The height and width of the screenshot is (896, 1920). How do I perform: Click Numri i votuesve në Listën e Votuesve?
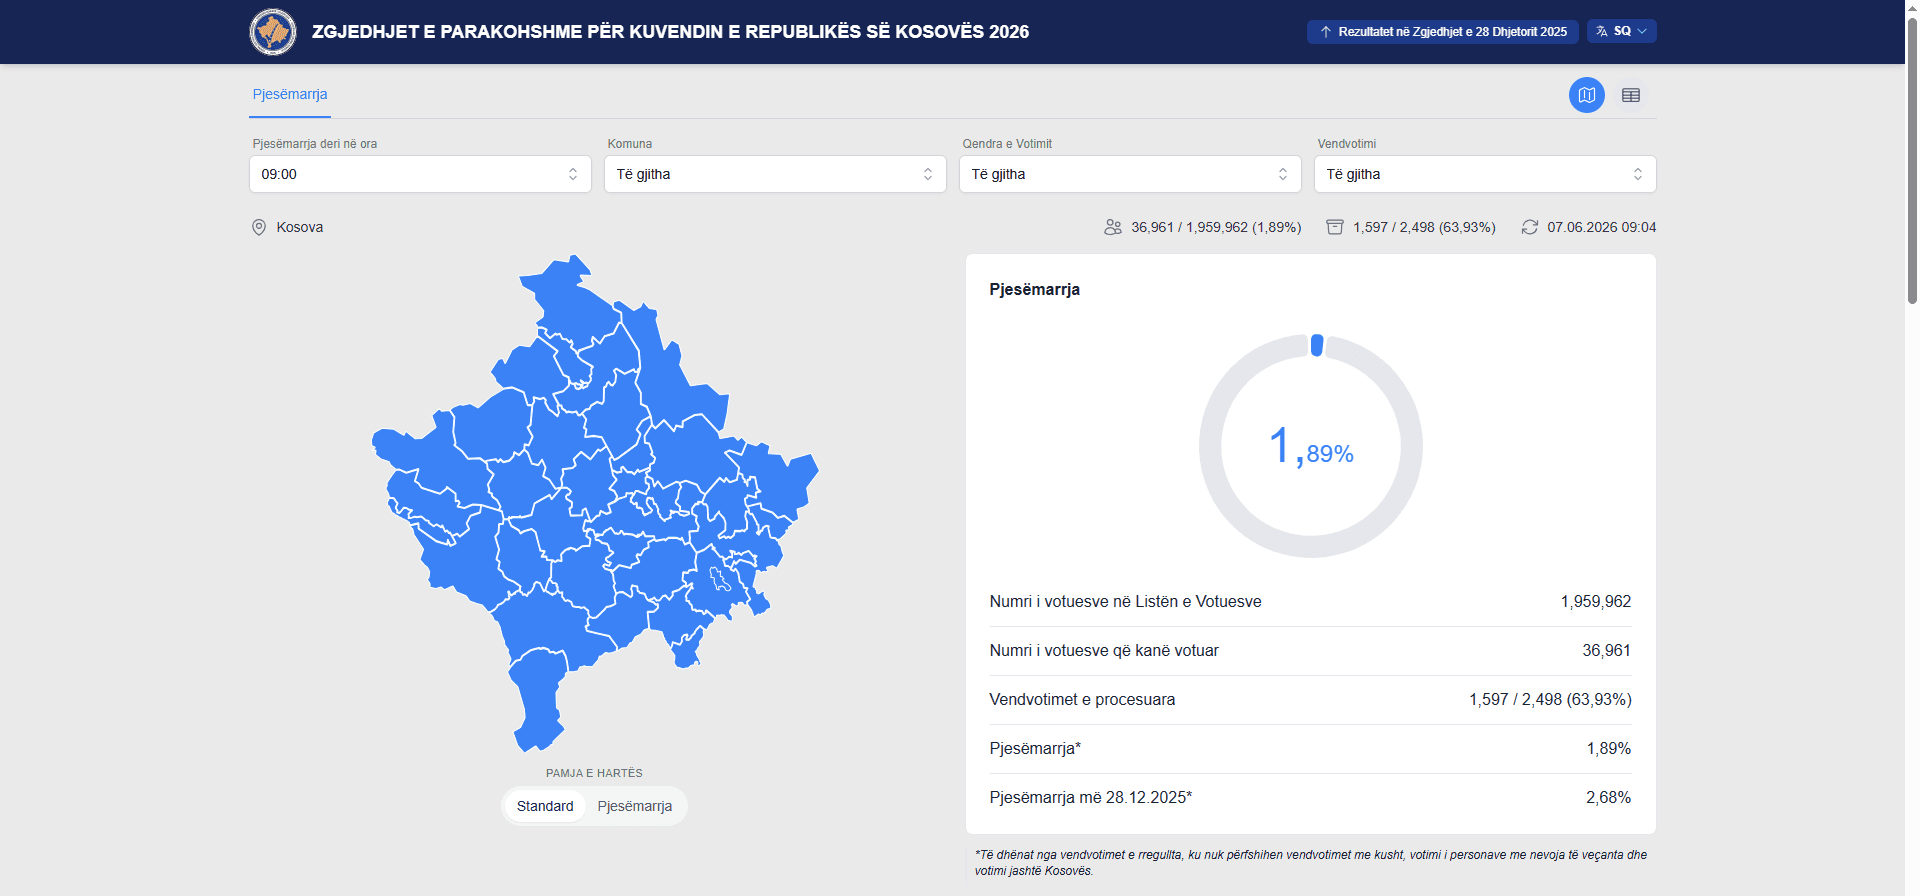pos(1126,601)
